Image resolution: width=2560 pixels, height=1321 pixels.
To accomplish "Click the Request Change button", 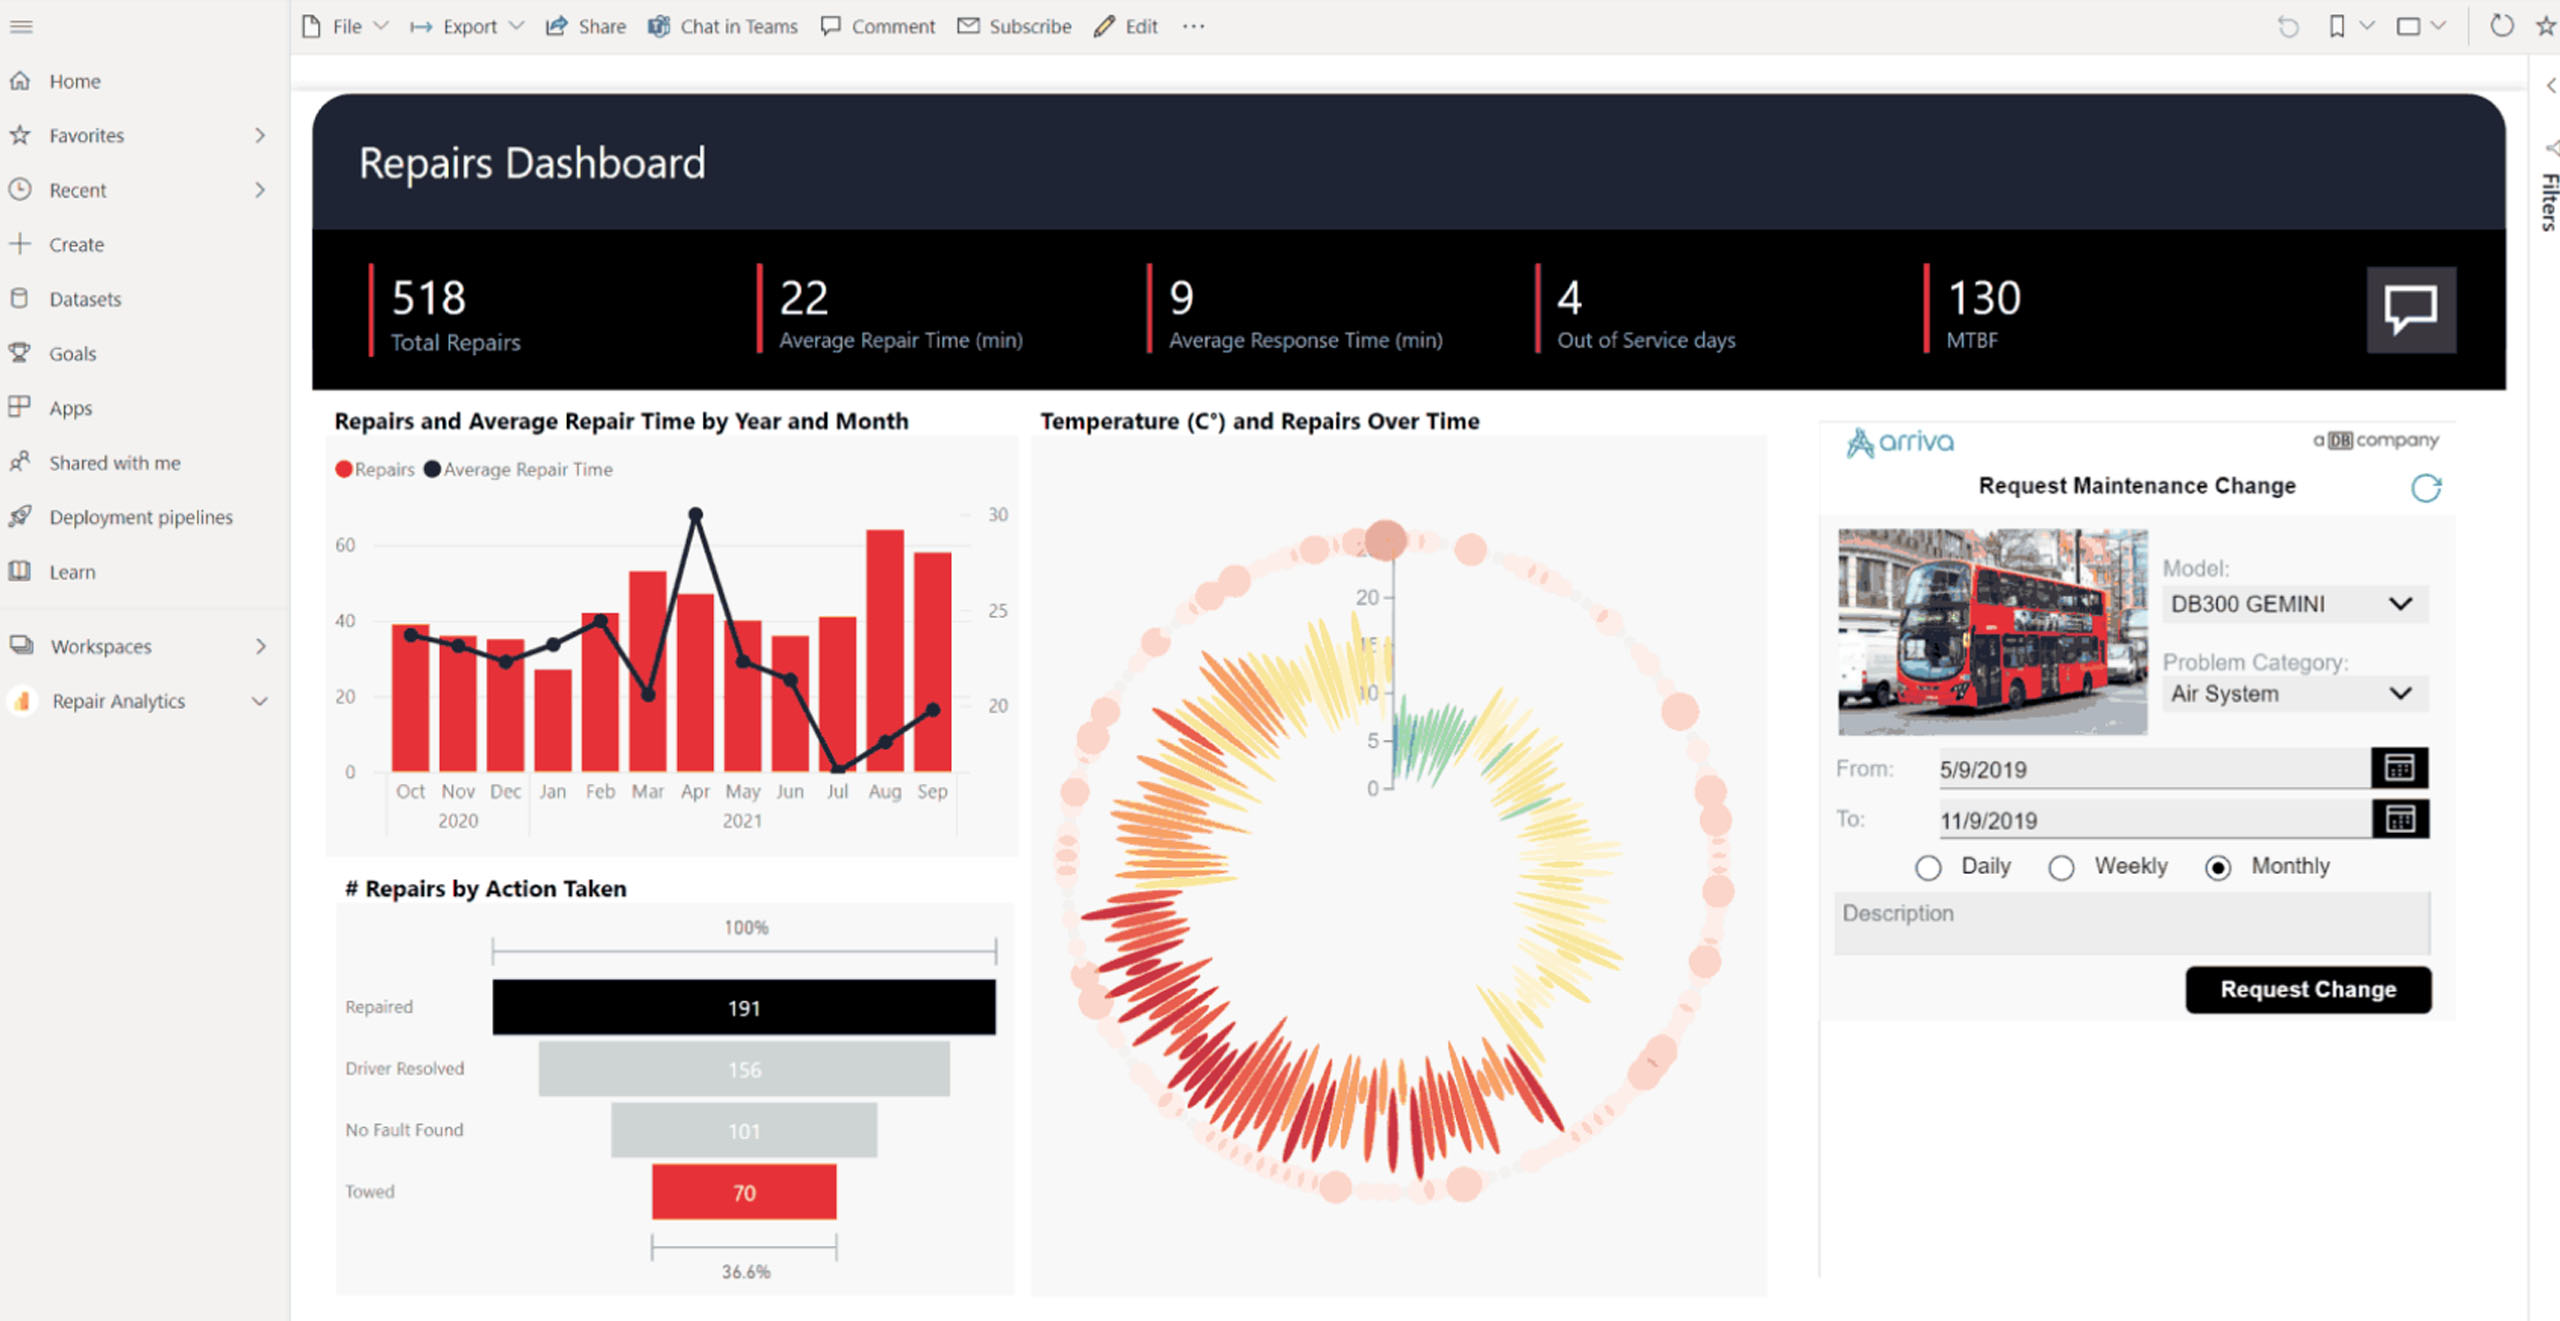I will coord(2307,990).
